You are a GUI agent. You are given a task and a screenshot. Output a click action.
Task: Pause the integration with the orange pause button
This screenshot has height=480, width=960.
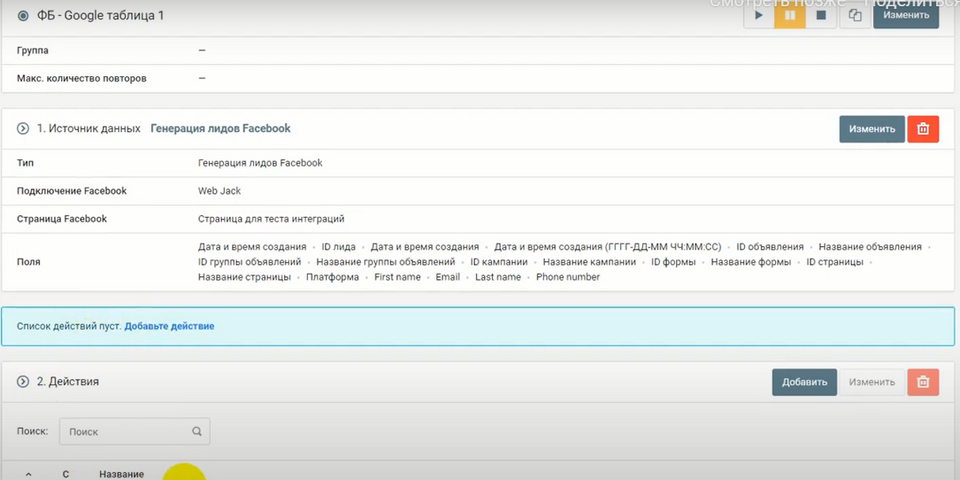click(790, 15)
